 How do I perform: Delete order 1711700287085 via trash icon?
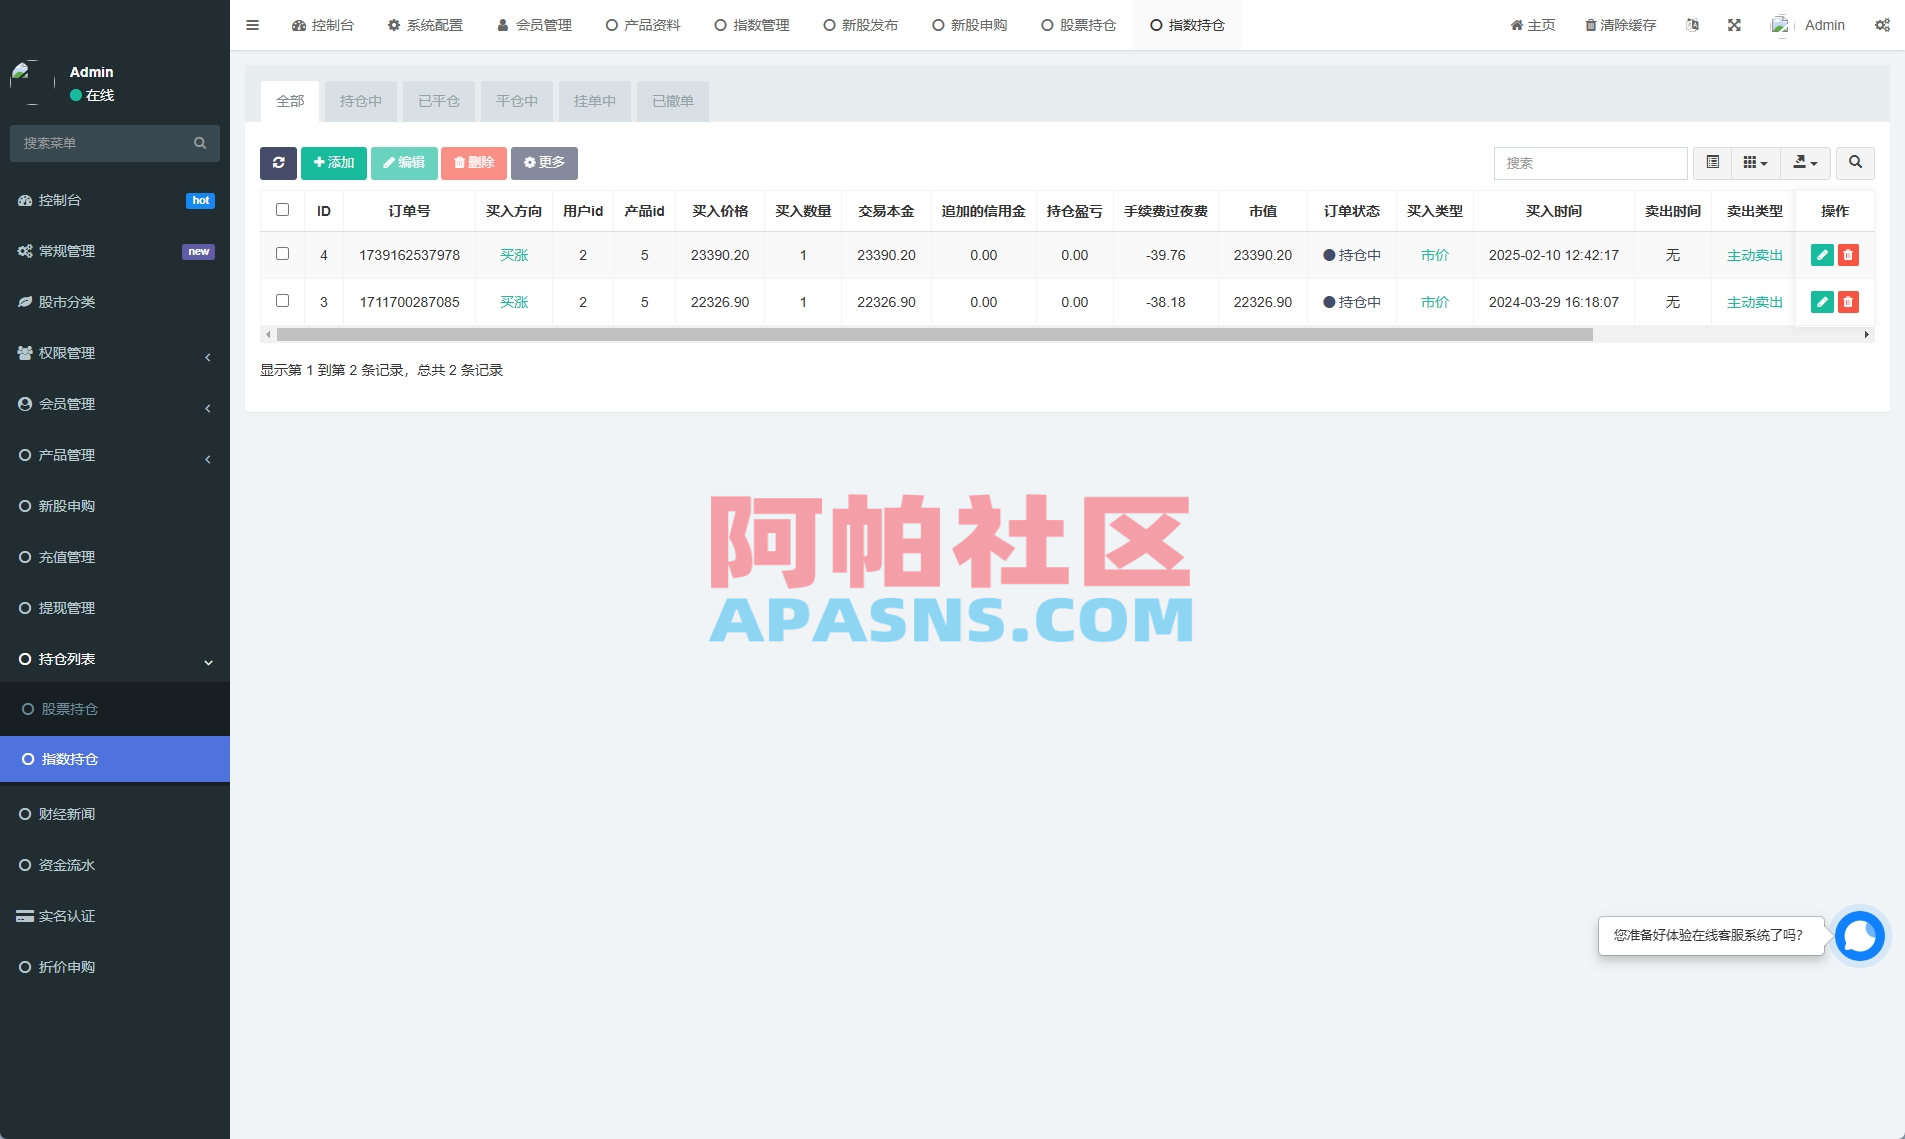1848,302
